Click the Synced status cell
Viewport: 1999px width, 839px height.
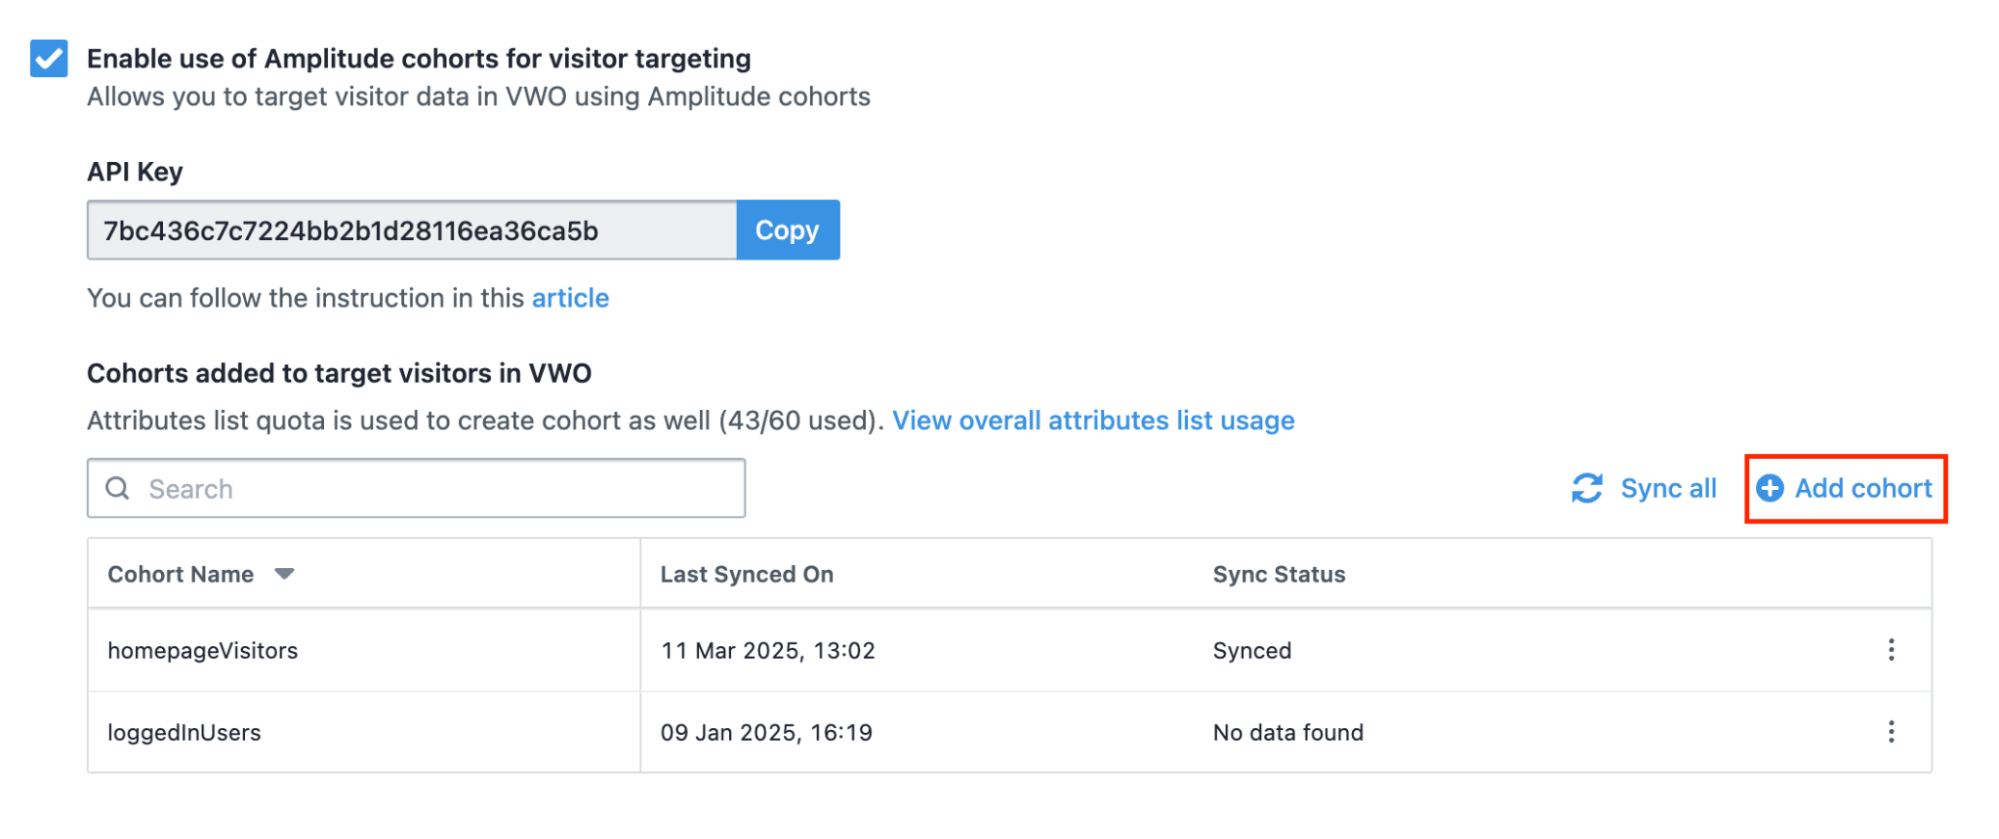[x=1252, y=650]
